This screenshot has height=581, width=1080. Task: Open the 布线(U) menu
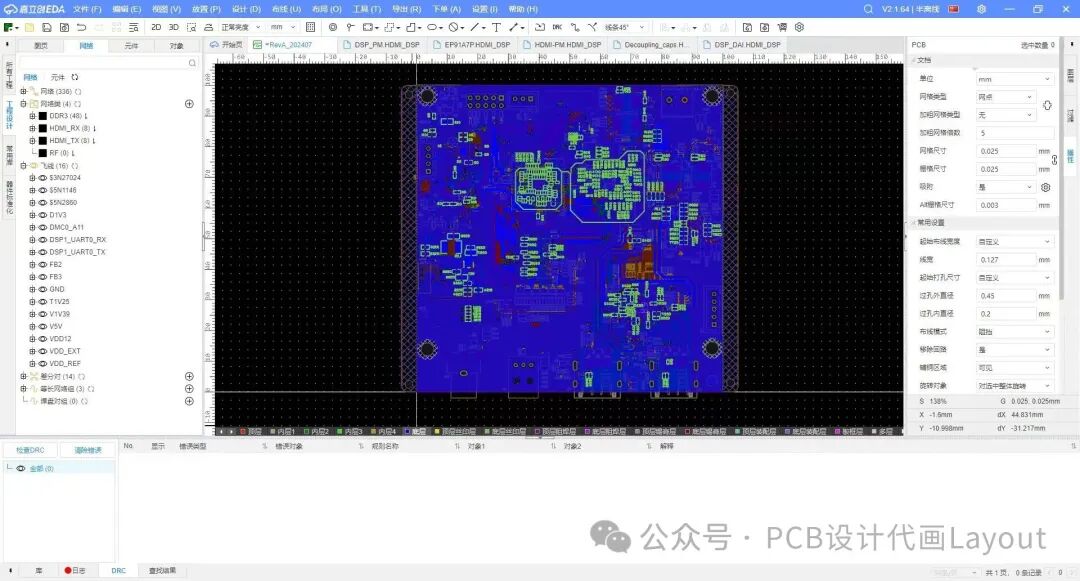pyautogui.click(x=286, y=9)
